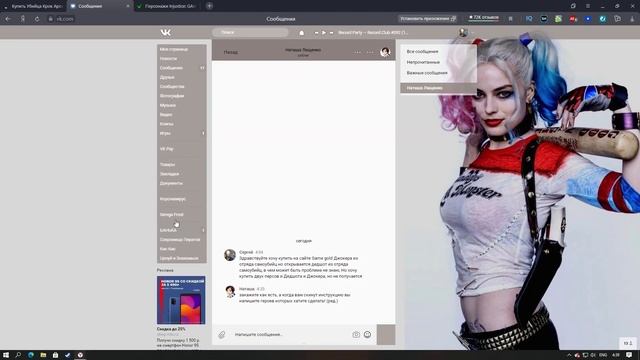640x360 pixels.
Task: Open File Explorer from taskbar
Action: (x=43, y=355)
